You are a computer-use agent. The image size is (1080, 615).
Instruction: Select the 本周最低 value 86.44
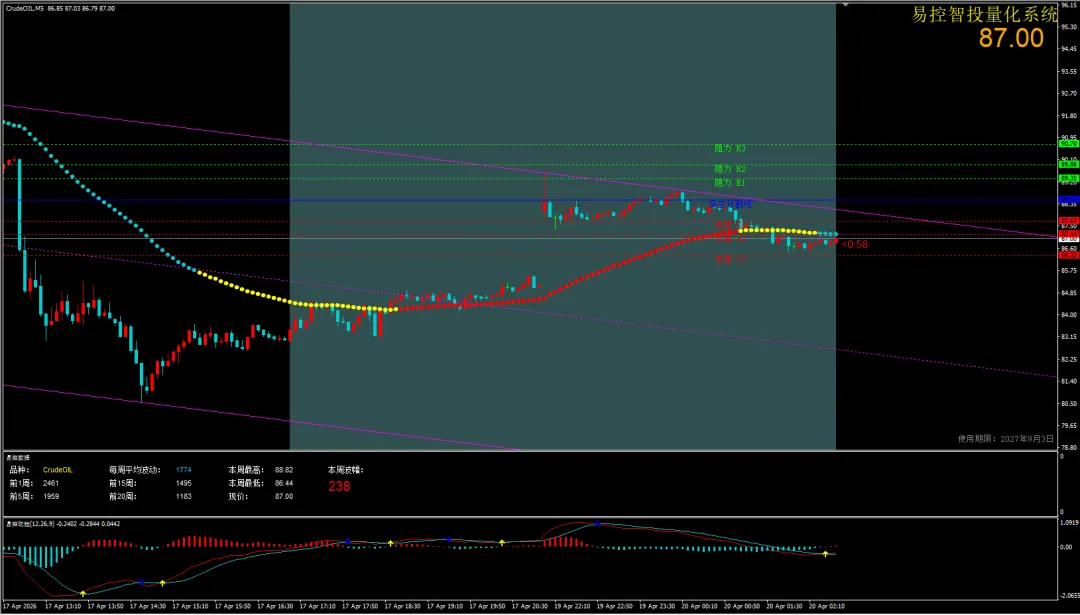coord(284,483)
